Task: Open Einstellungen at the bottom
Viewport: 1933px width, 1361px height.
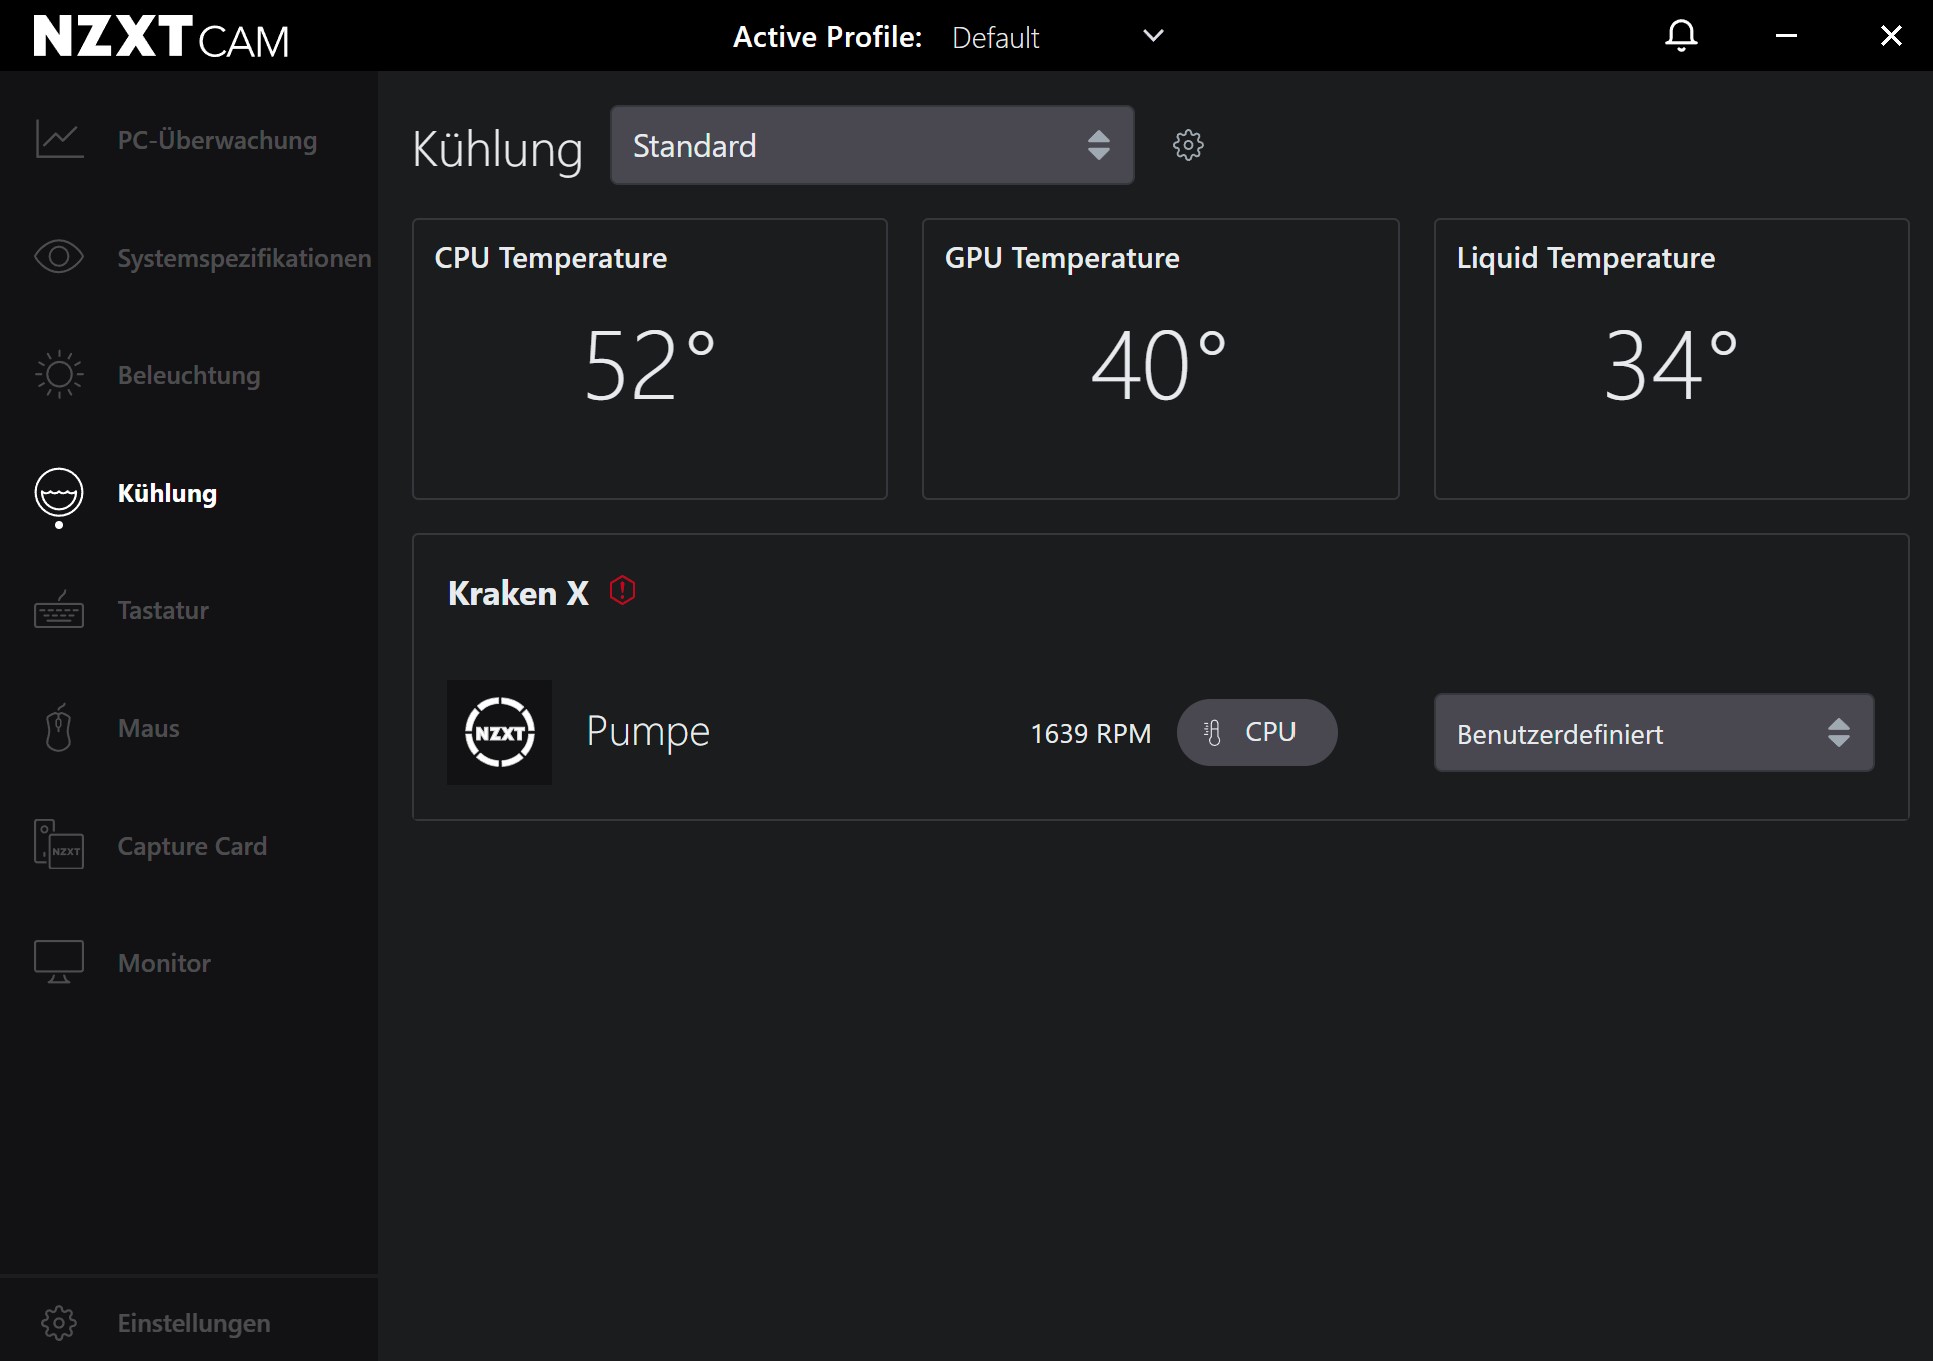Action: coord(193,1323)
